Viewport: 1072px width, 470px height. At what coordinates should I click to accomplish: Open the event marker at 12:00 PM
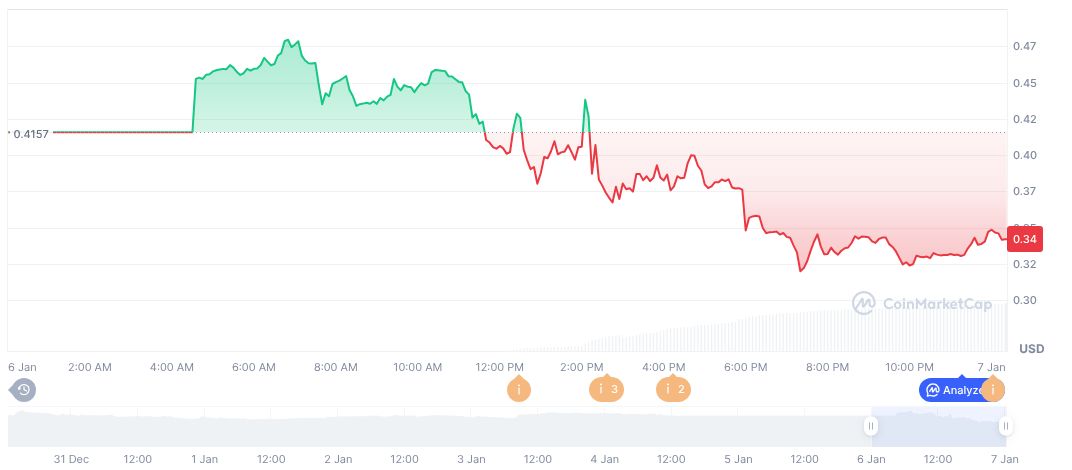pyautogui.click(x=518, y=389)
